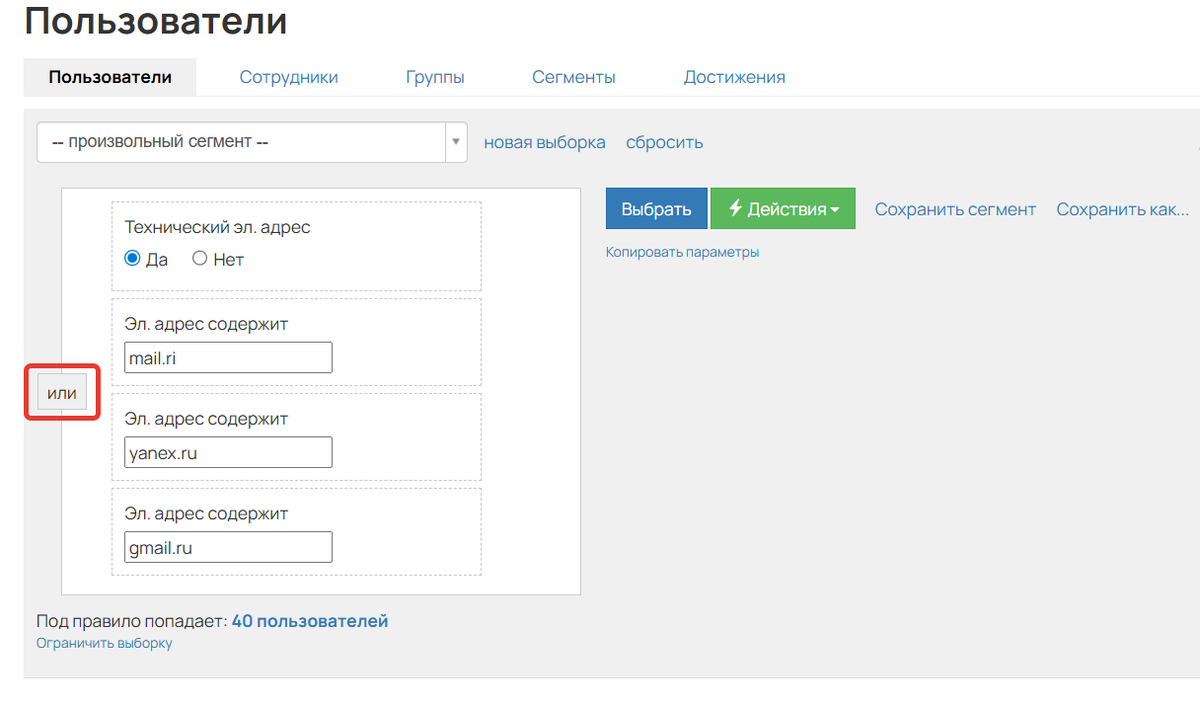Viewport: 1200px width, 706px height.
Task: Switch to the Сегменты tab
Action: (x=573, y=76)
